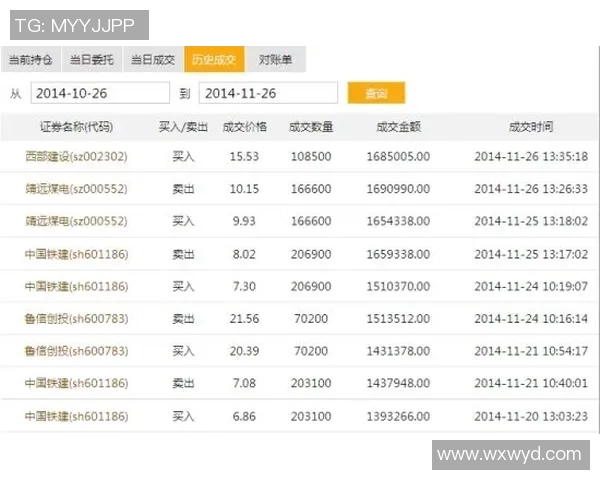Click the 证券名称(代码) column header
600x480 pixels.
click(76, 127)
